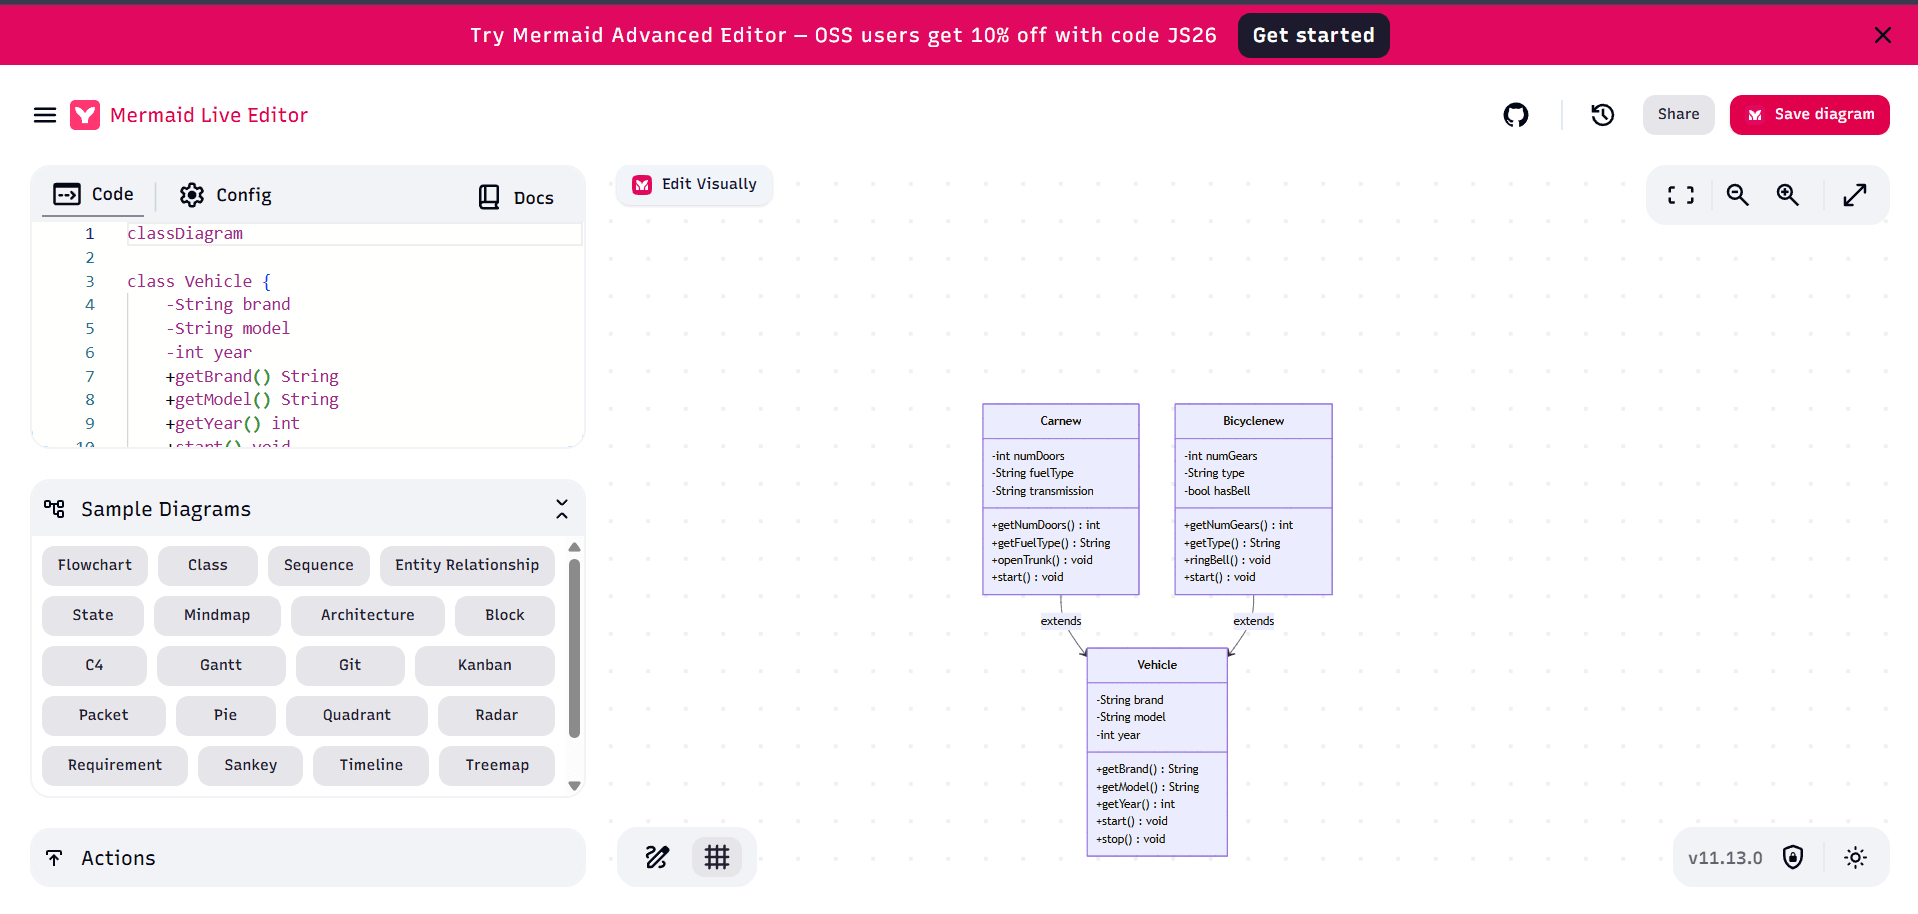This screenshot has height=914, width=1918.
Task: Select the Vehicle class box title
Action: [x=1157, y=665]
